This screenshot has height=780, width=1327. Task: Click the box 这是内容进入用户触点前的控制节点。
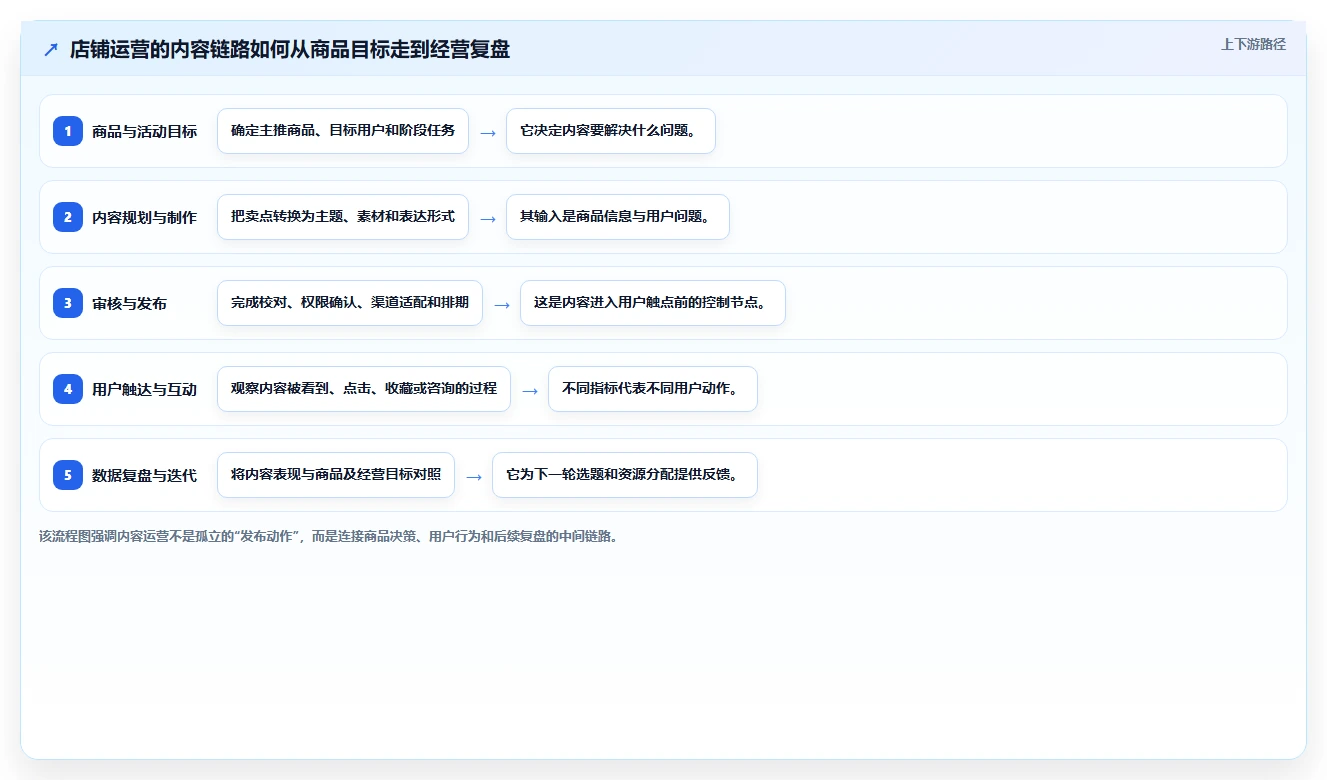(653, 303)
